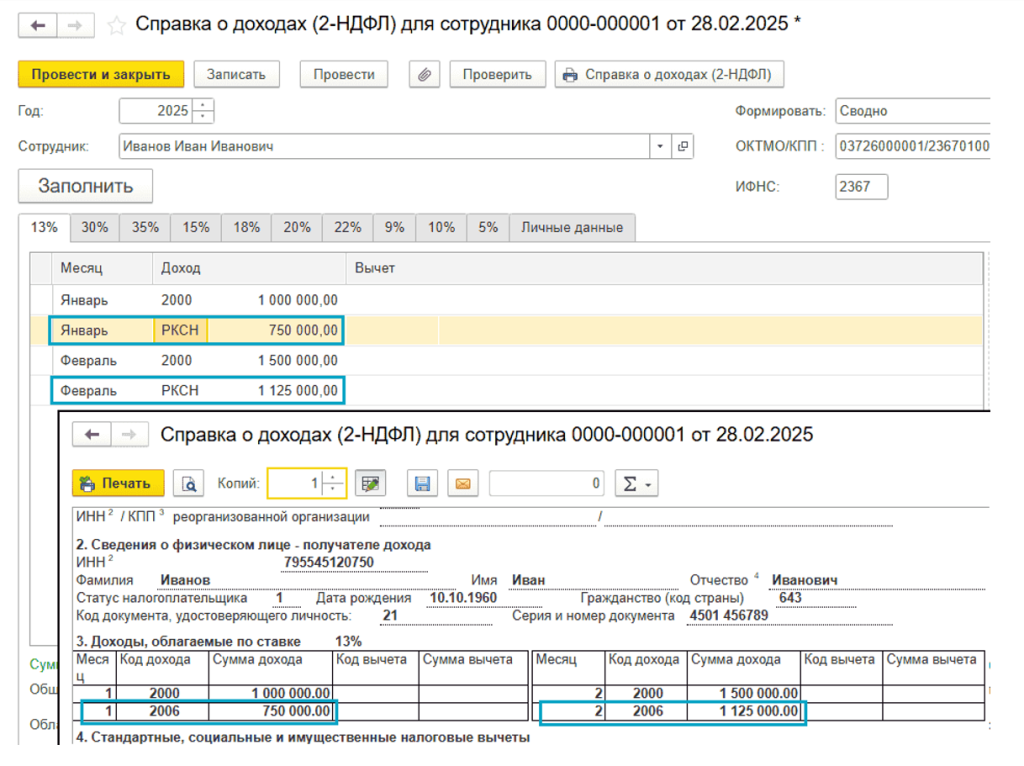Screen dimensions: 1024x766
Task: Click back arrow in print form window
Action: tap(92, 434)
